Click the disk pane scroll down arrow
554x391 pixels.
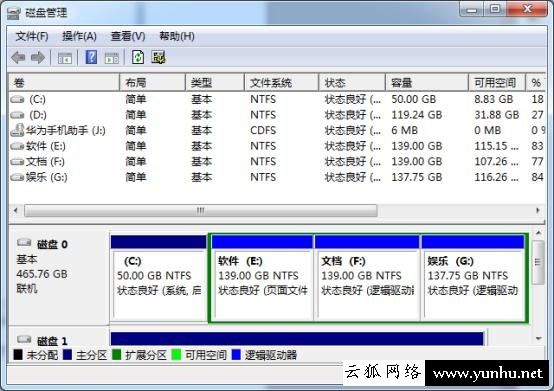(538, 338)
